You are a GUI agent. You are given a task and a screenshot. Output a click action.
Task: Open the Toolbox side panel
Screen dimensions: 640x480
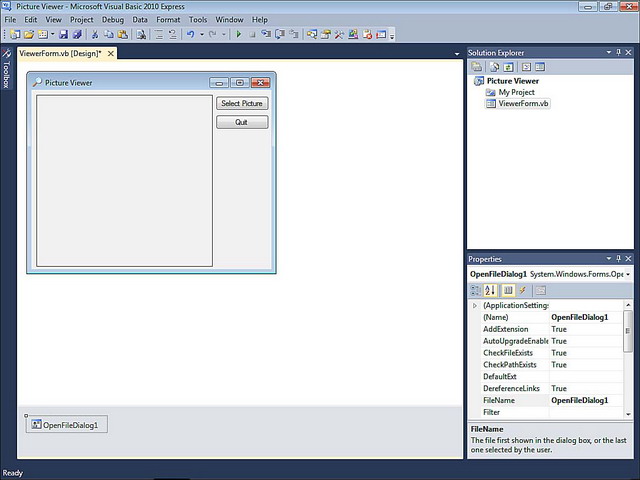[x=6, y=69]
